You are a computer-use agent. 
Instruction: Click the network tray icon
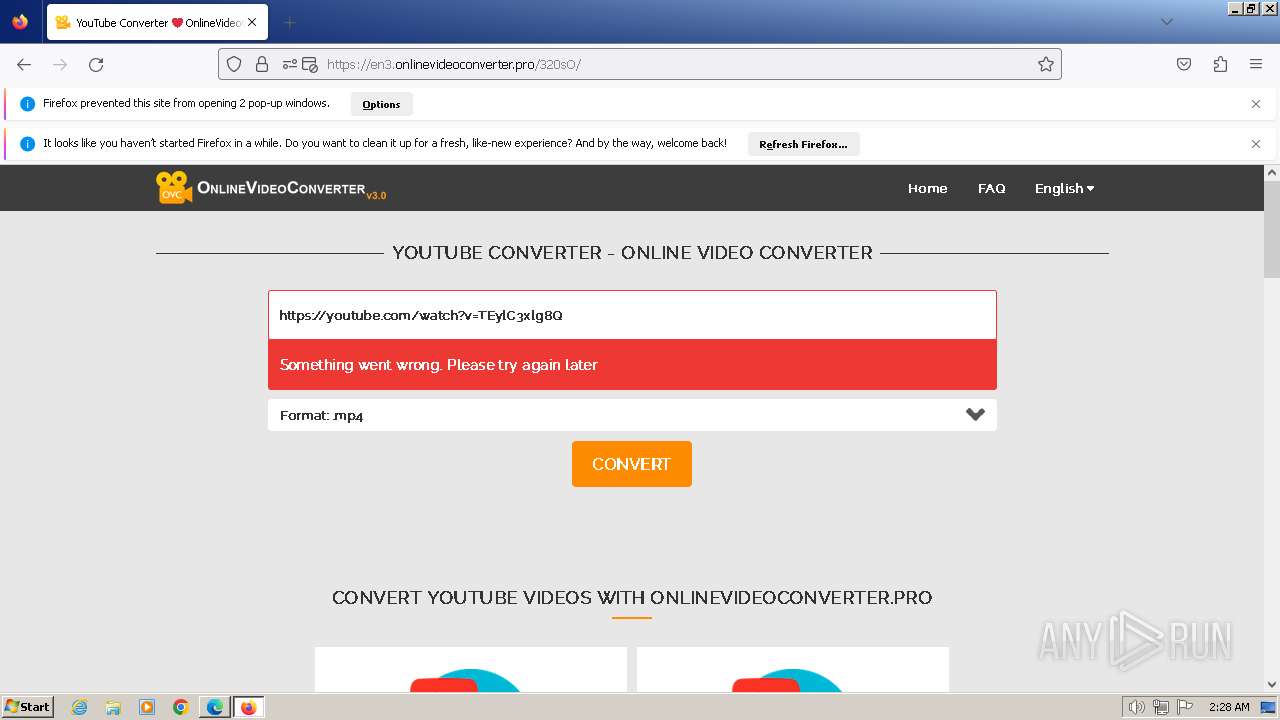[x=1161, y=707]
